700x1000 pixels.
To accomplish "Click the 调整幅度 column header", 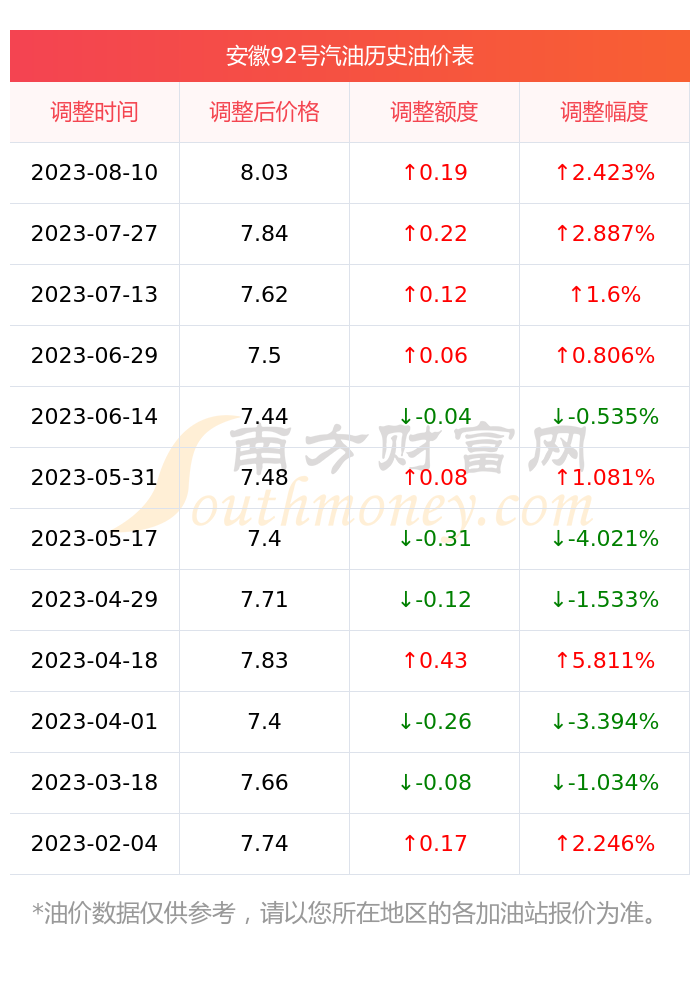I will click(x=604, y=112).
